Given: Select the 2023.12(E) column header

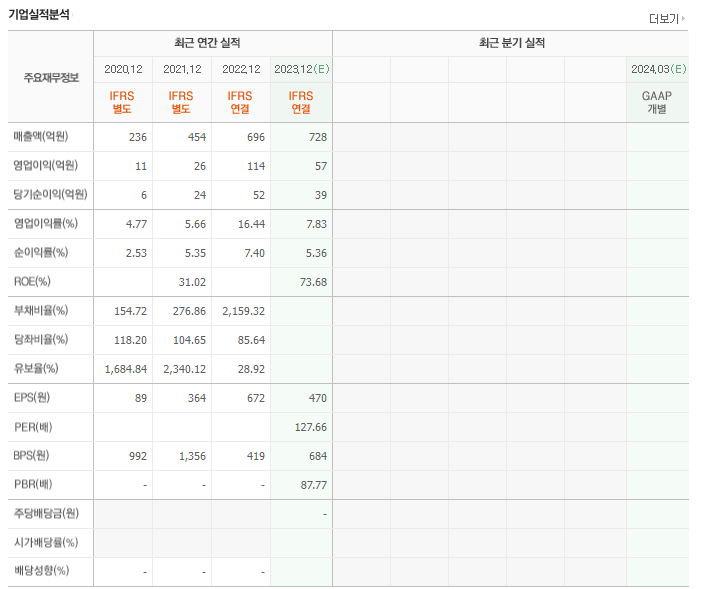Looking at the screenshot, I should pos(302,69).
